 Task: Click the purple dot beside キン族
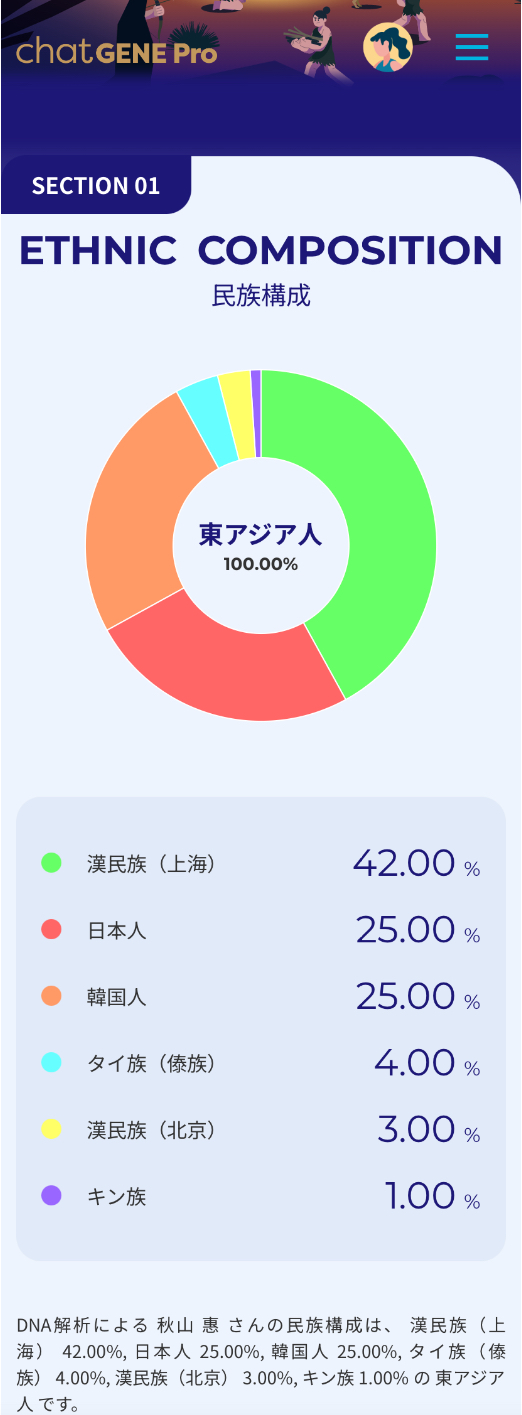[x=51, y=1195]
